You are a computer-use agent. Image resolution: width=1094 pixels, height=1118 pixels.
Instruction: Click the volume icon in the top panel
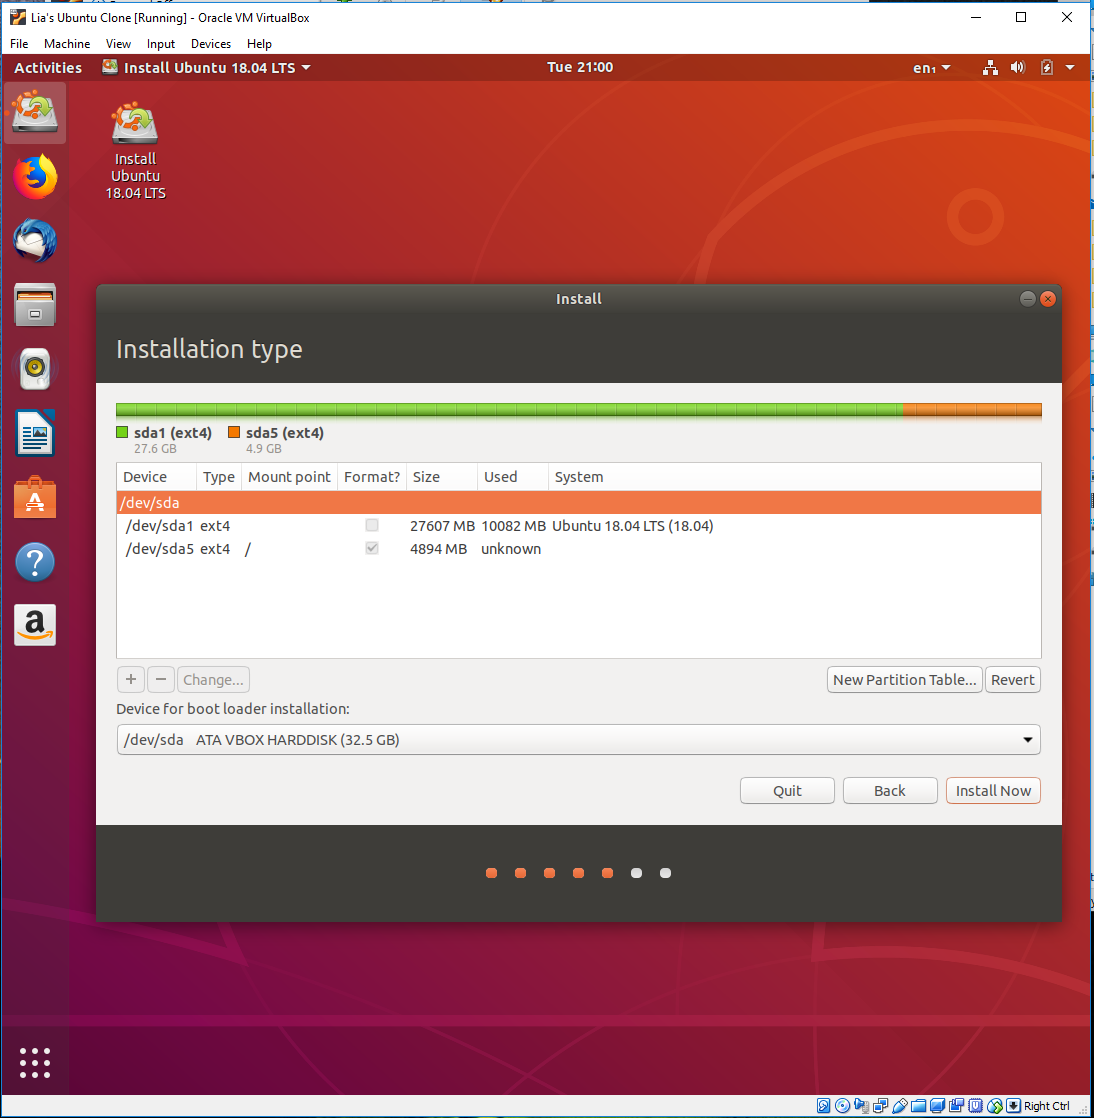click(x=1018, y=67)
